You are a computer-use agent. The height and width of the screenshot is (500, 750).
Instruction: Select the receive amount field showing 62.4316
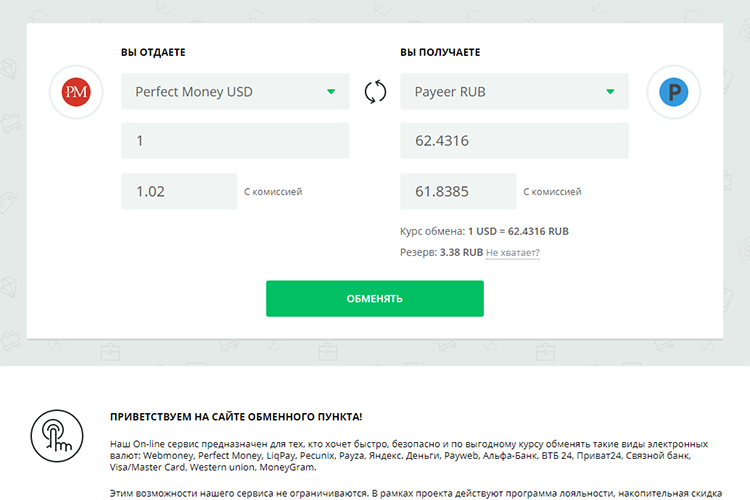click(514, 141)
